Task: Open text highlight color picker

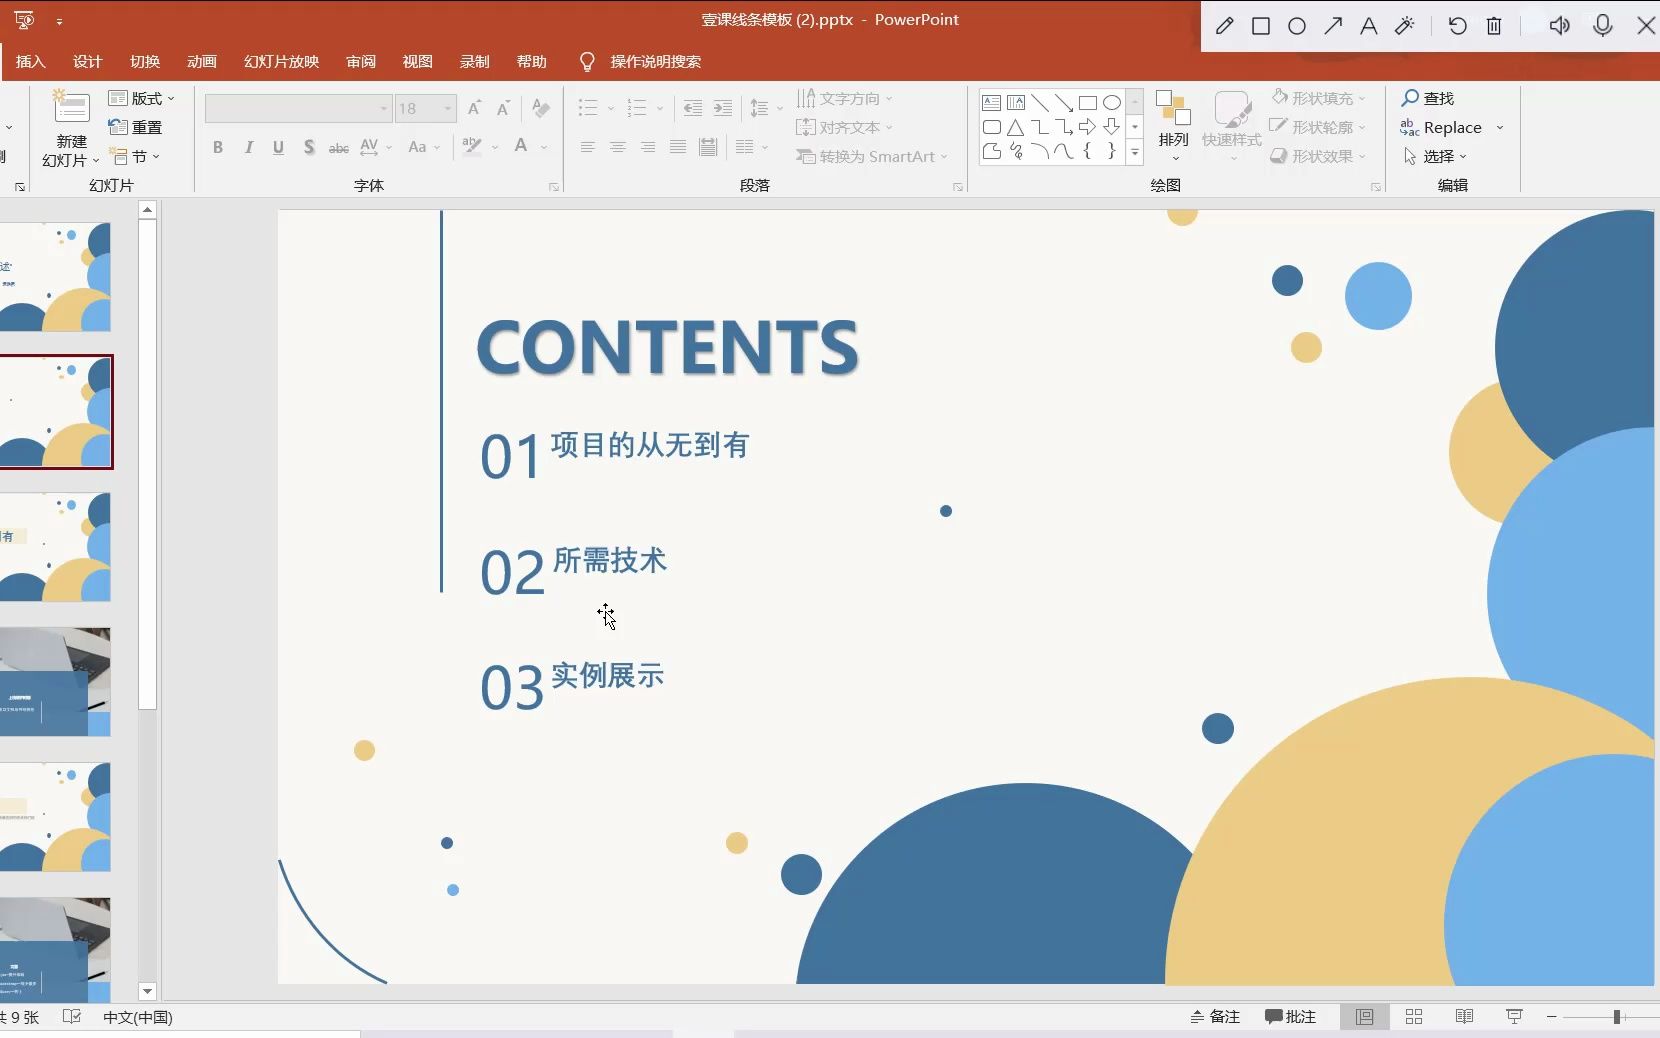Action: click(x=472, y=147)
